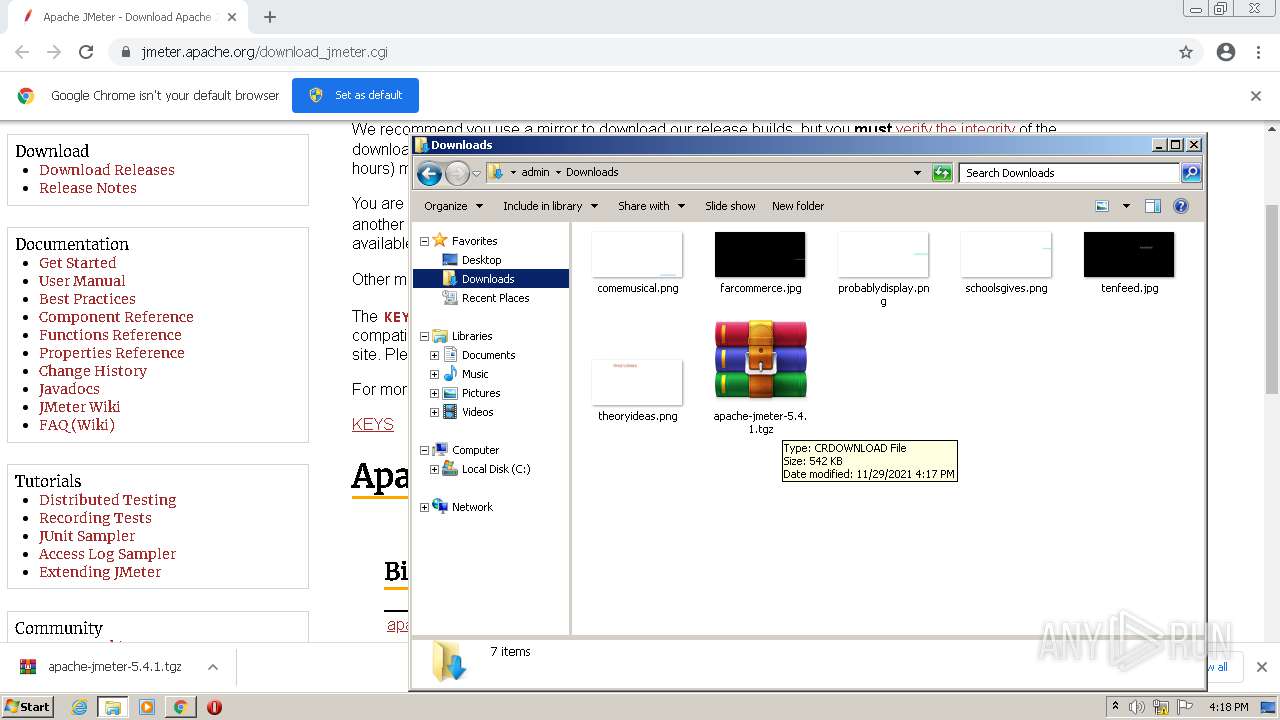Click the KEYS link
1280x720 pixels.
[373, 424]
